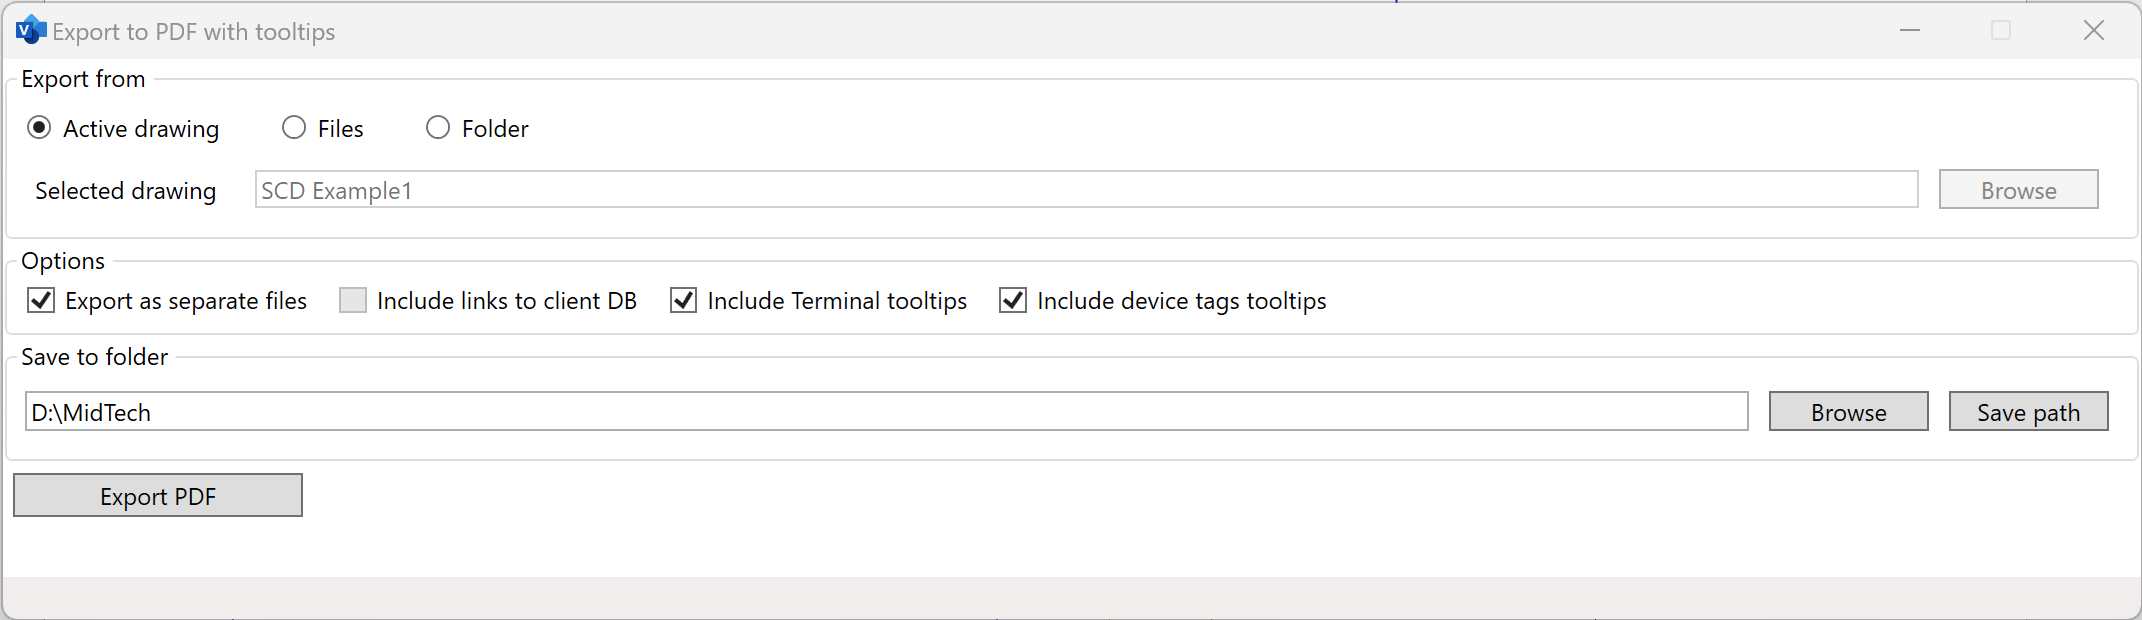Browse for the save folder location
This screenshot has height=620, width=2142.
[x=1848, y=412]
